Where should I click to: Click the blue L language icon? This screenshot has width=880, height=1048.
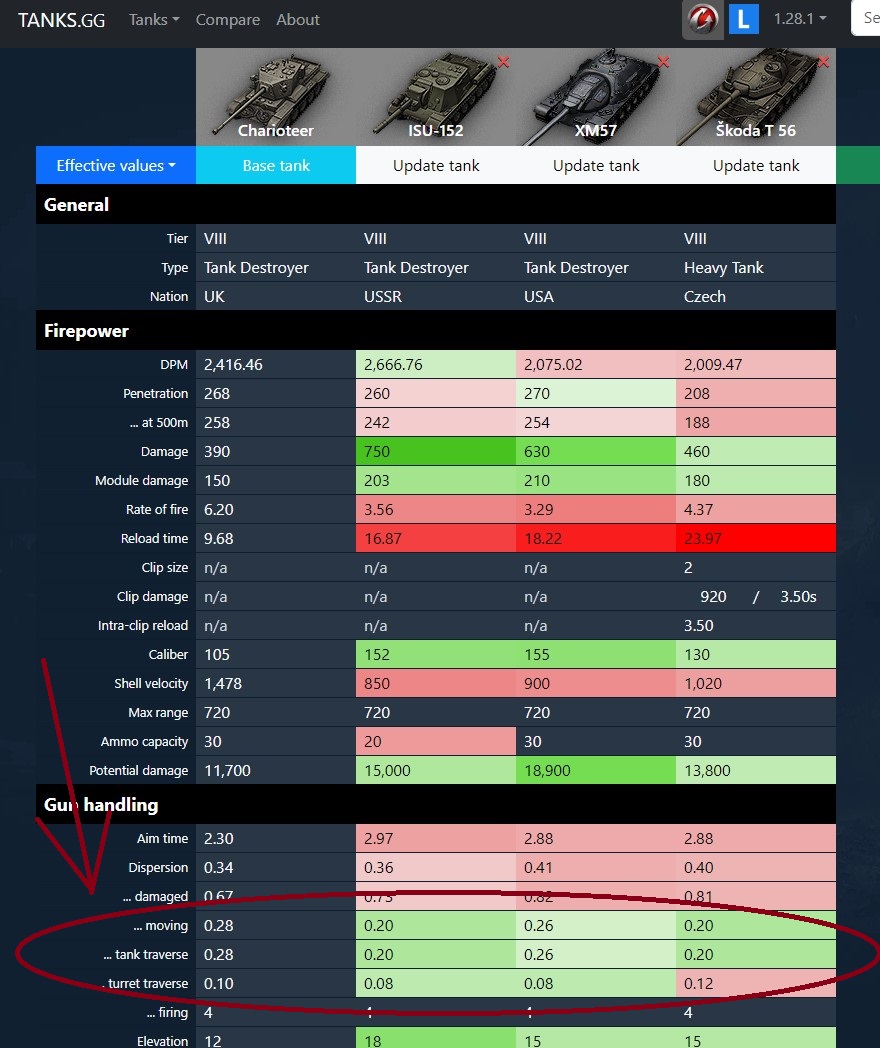(743, 19)
